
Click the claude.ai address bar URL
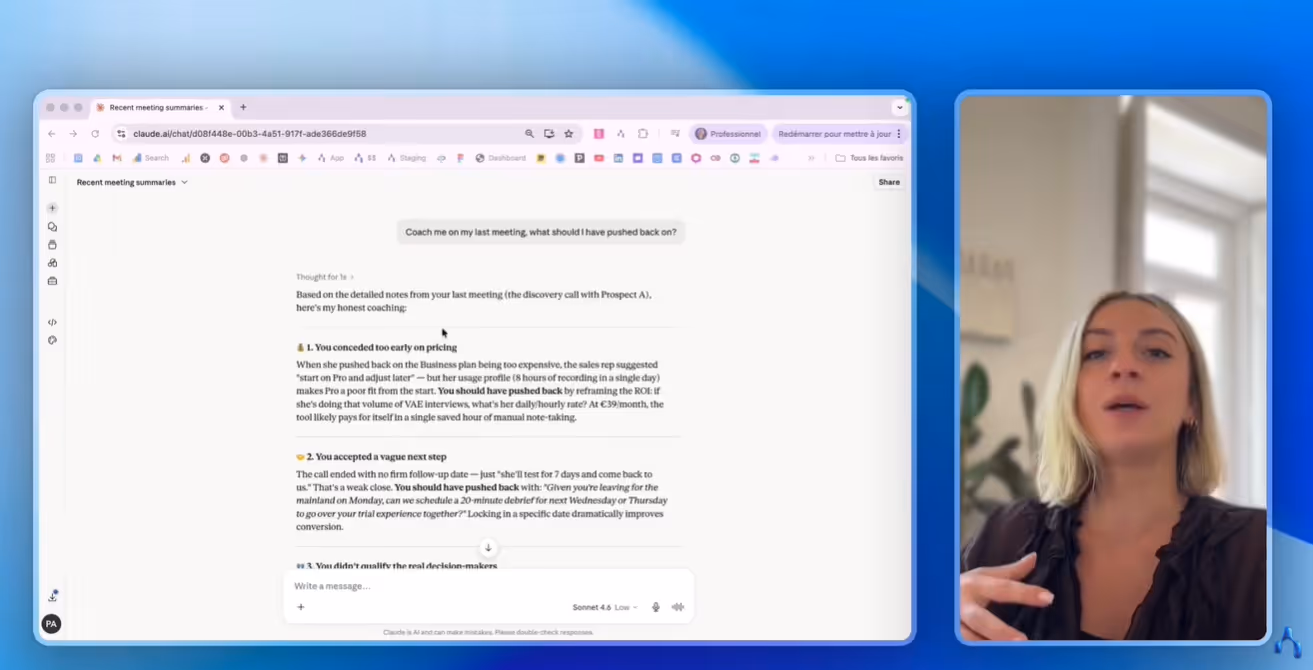250,133
